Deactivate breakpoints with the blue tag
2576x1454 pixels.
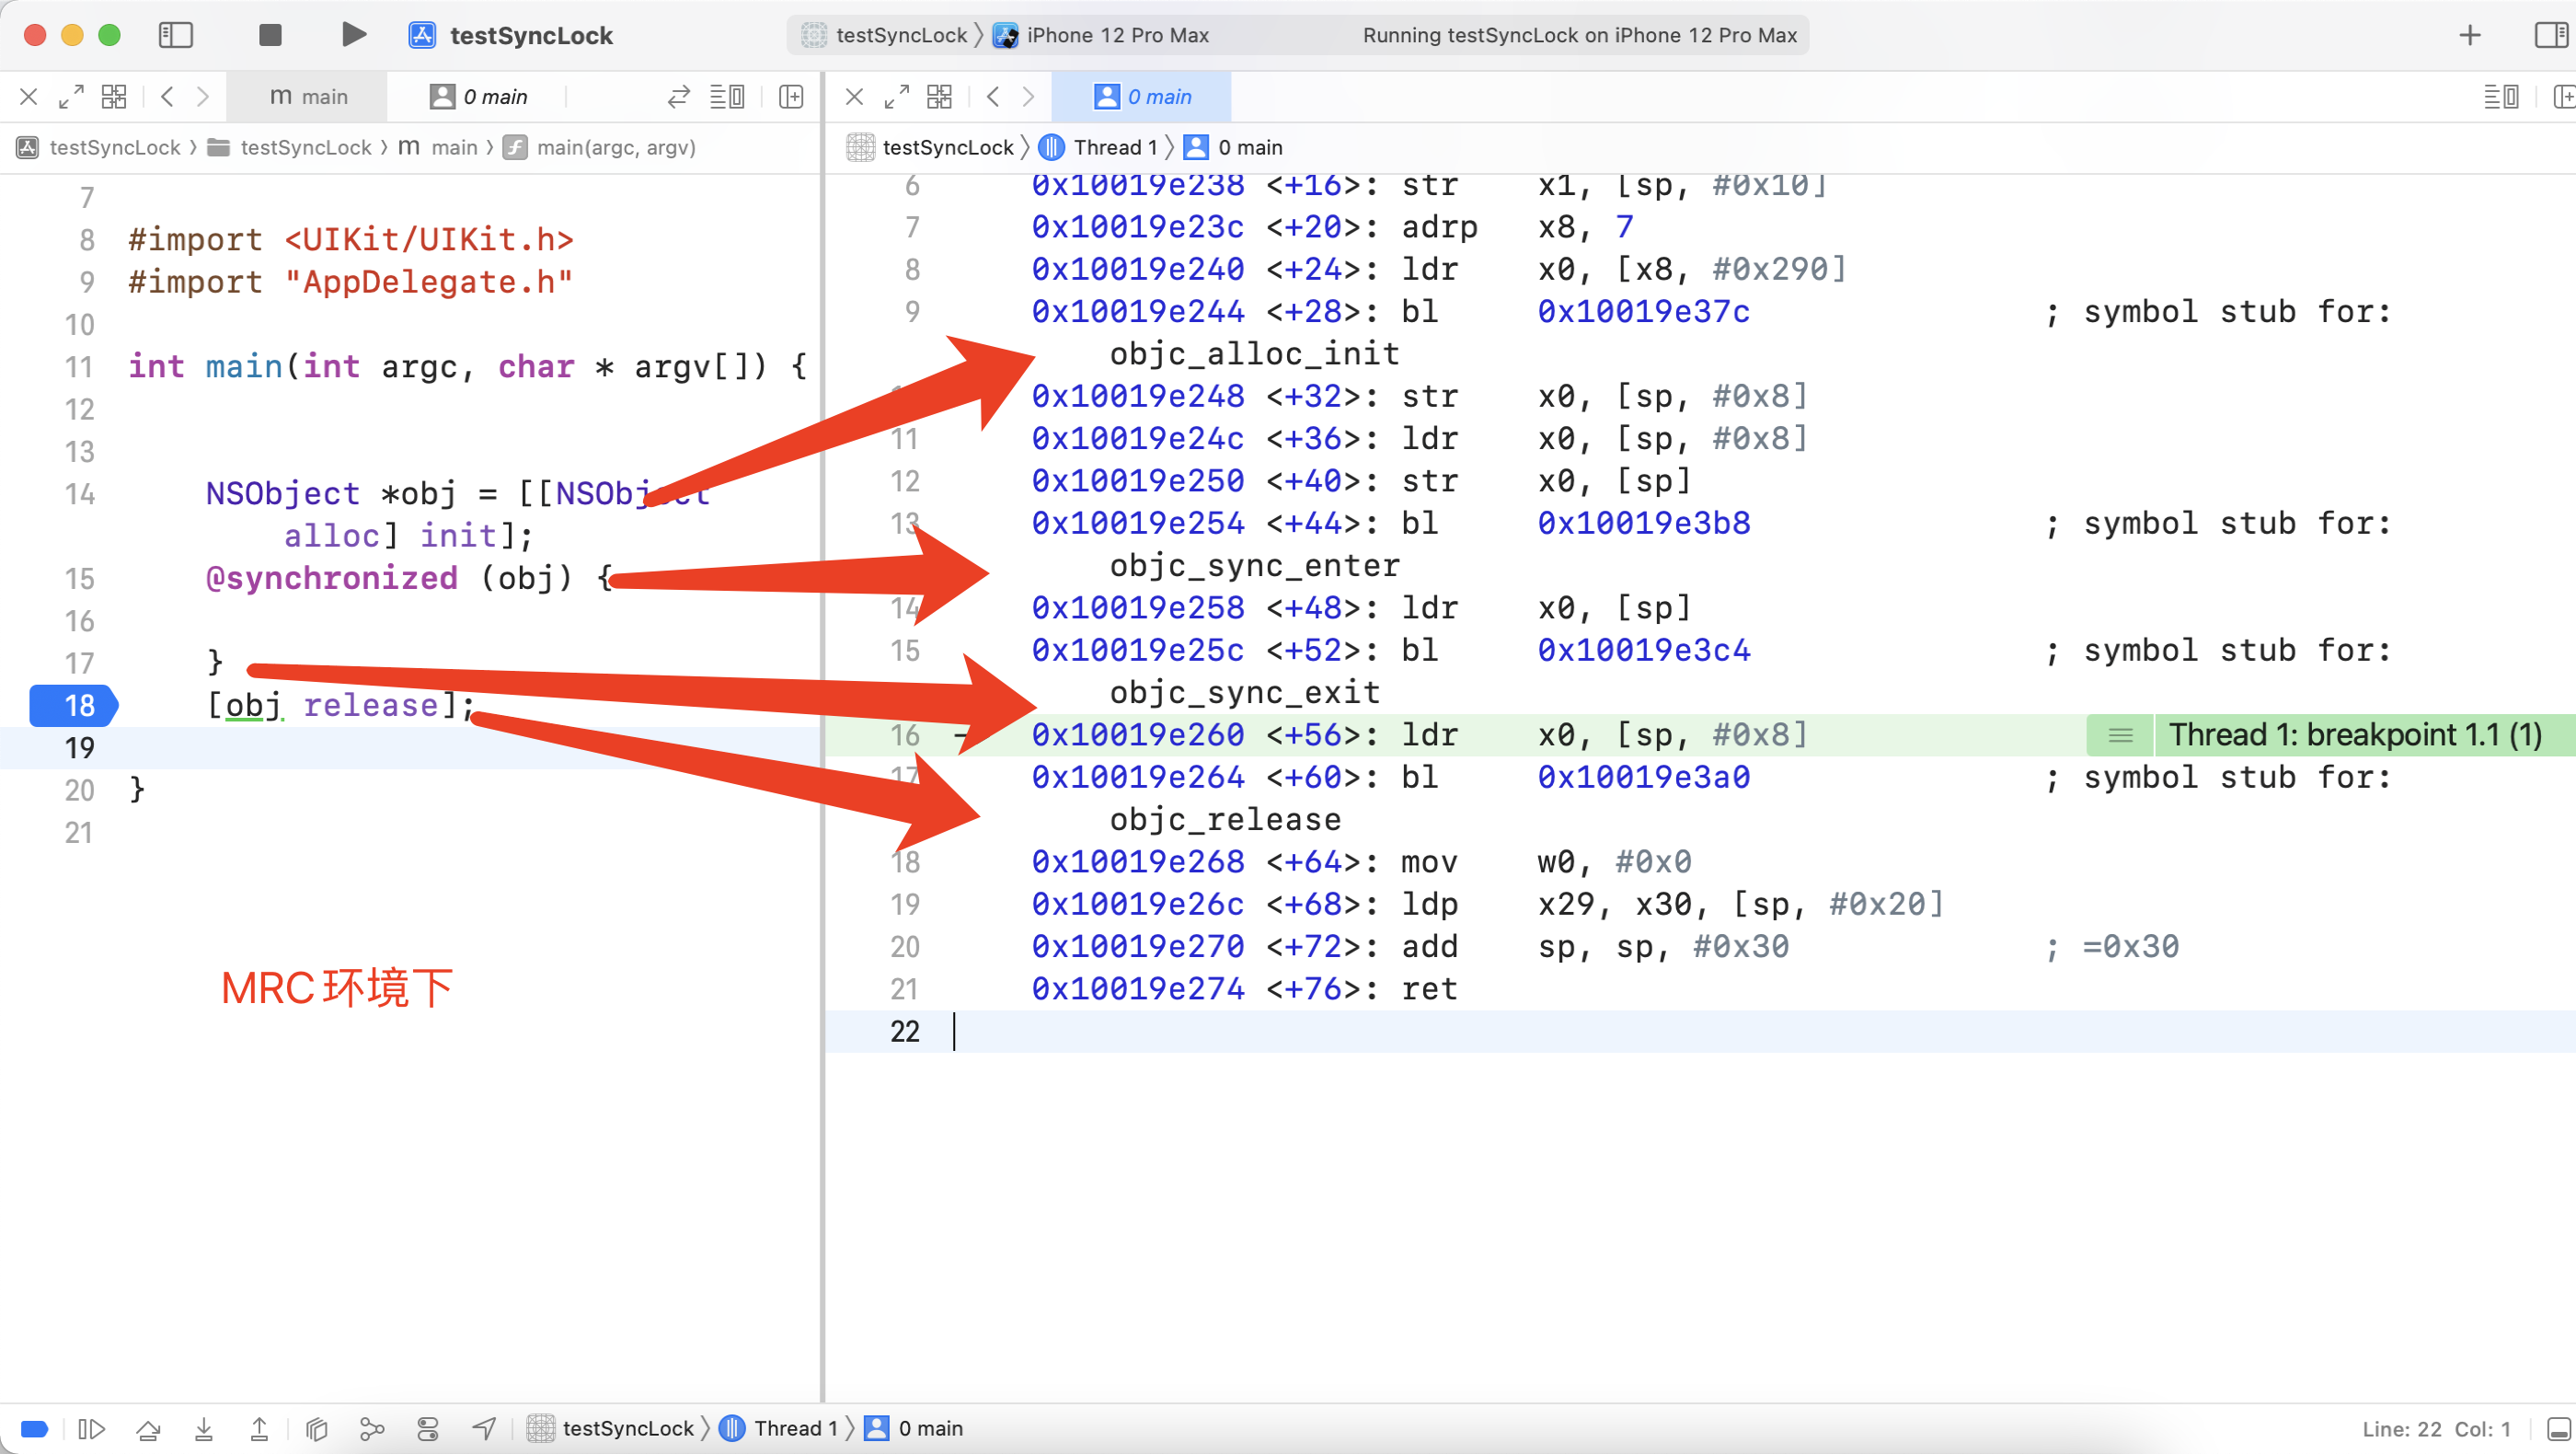[x=34, y=1428]
